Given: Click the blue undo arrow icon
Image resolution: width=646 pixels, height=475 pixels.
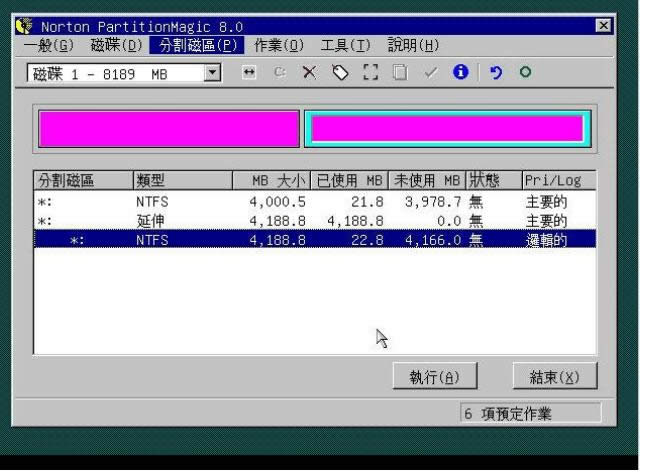Looking at the screenshot, I should [x=495, y=74].
